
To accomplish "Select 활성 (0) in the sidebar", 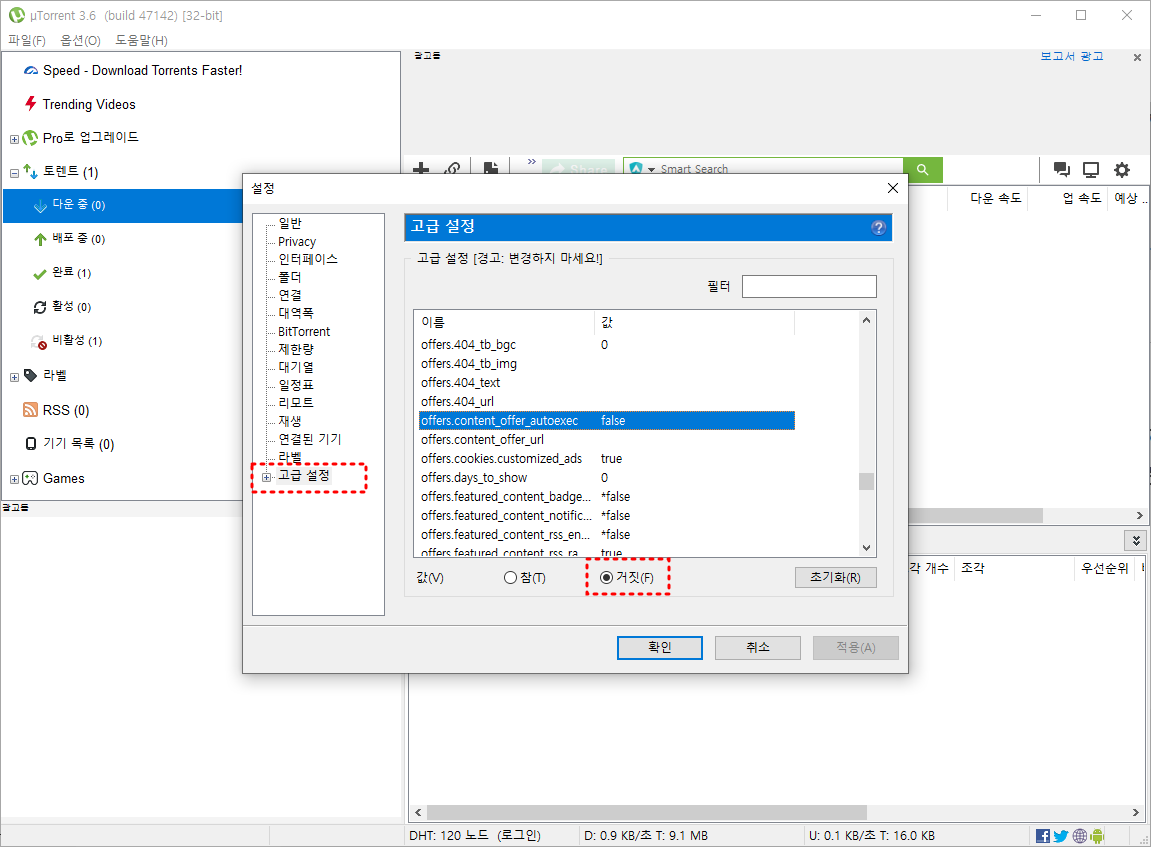I will pyautogui.click(x=71, y=306).
